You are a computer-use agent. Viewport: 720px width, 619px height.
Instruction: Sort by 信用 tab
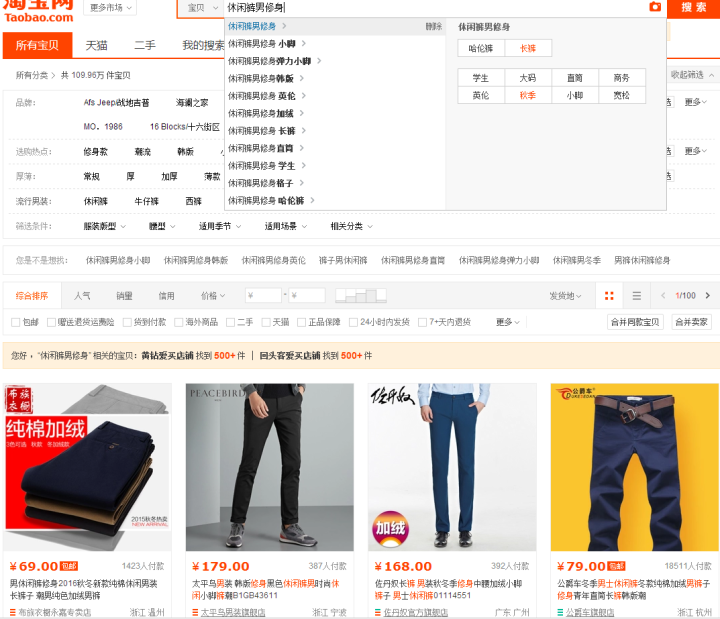(x=166, y=296)
